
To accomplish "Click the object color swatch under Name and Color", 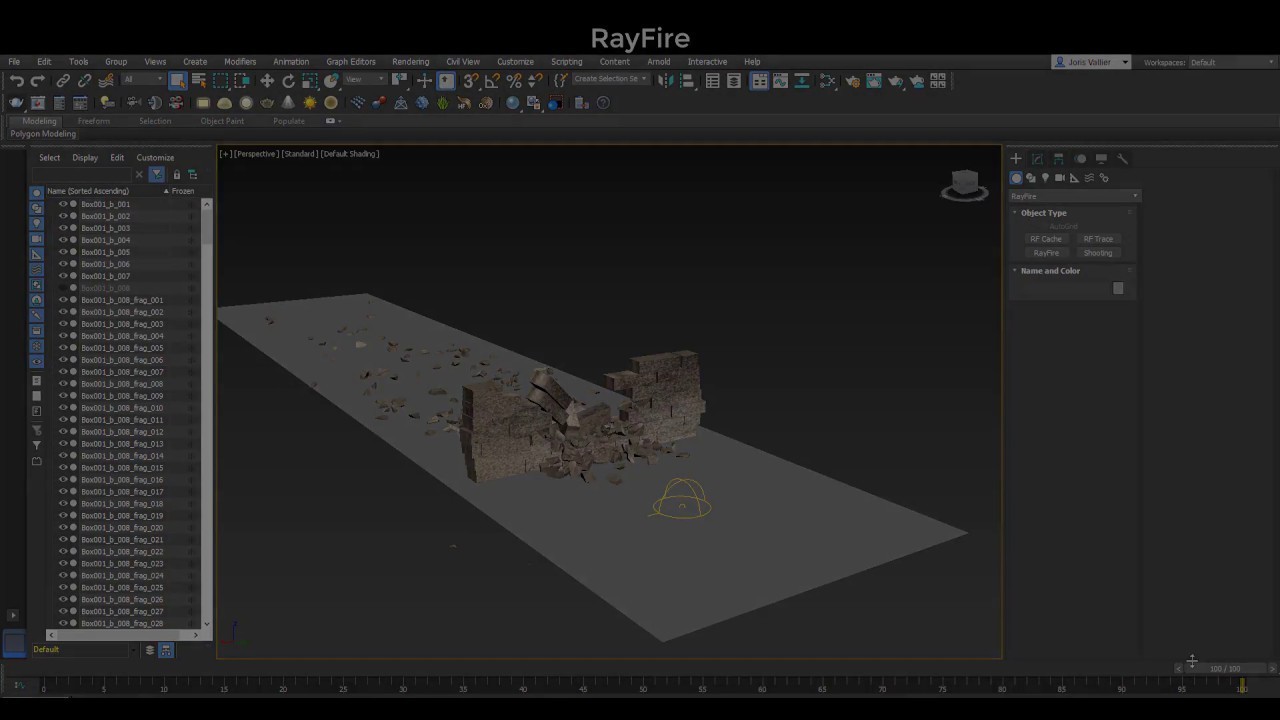I will (1118, 289).
